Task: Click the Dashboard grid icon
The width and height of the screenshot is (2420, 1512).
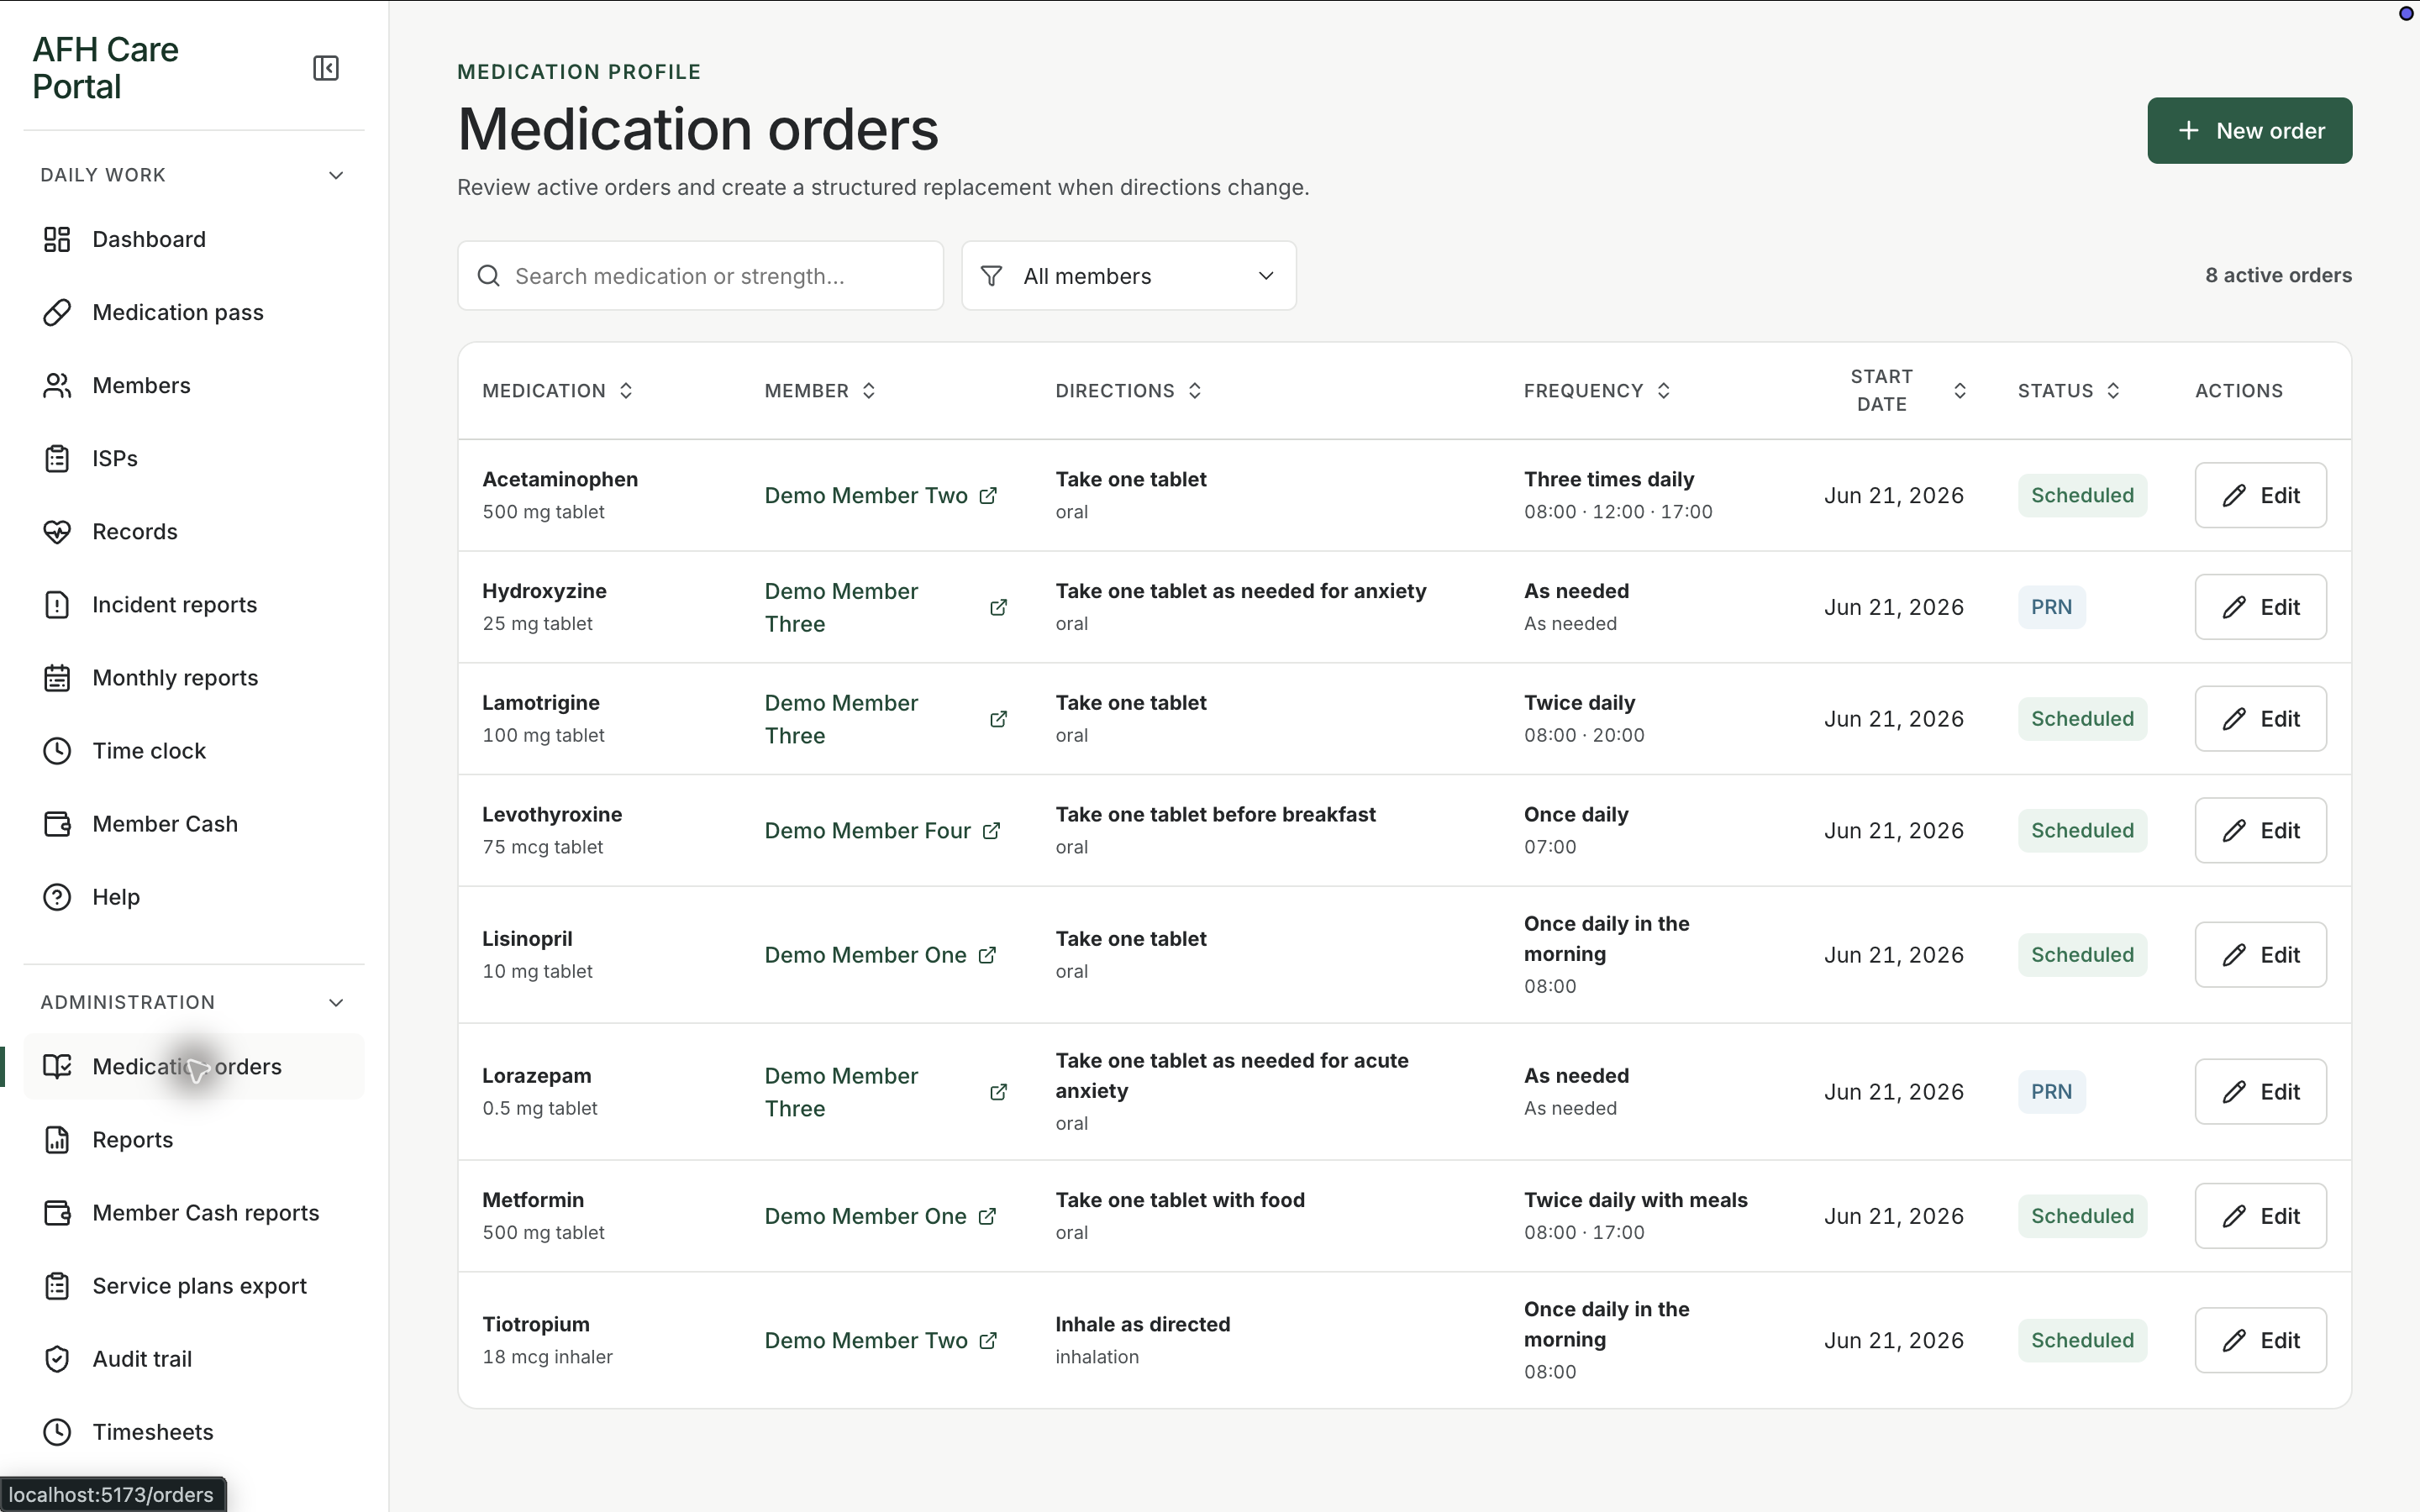Action: click(57, 239)
